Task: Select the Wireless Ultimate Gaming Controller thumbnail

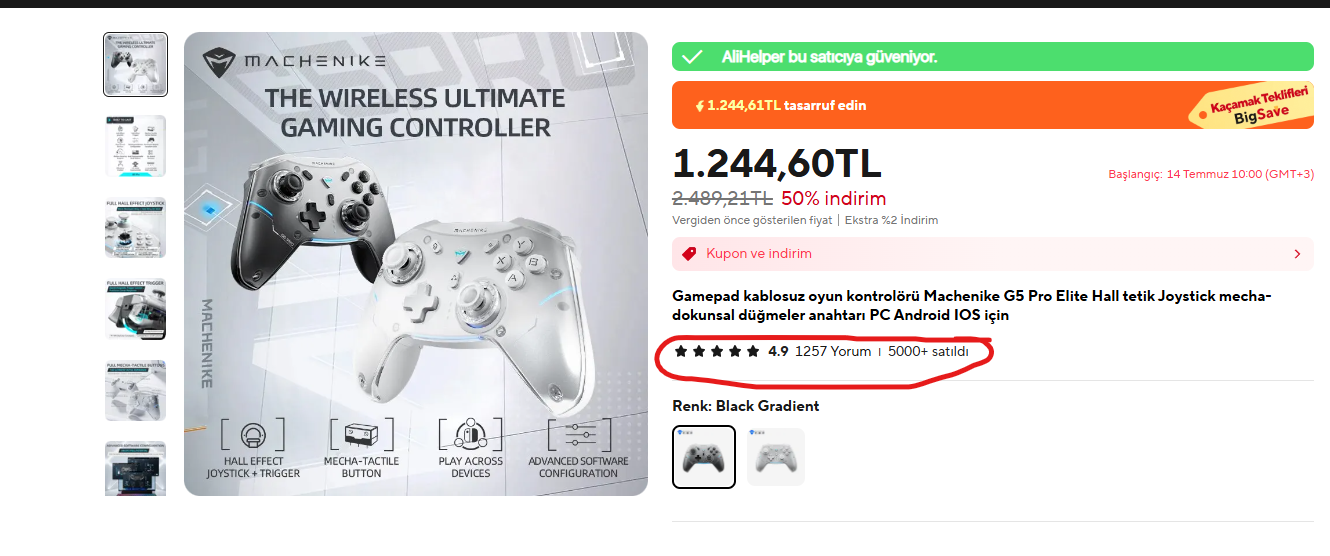Action: 135,64
